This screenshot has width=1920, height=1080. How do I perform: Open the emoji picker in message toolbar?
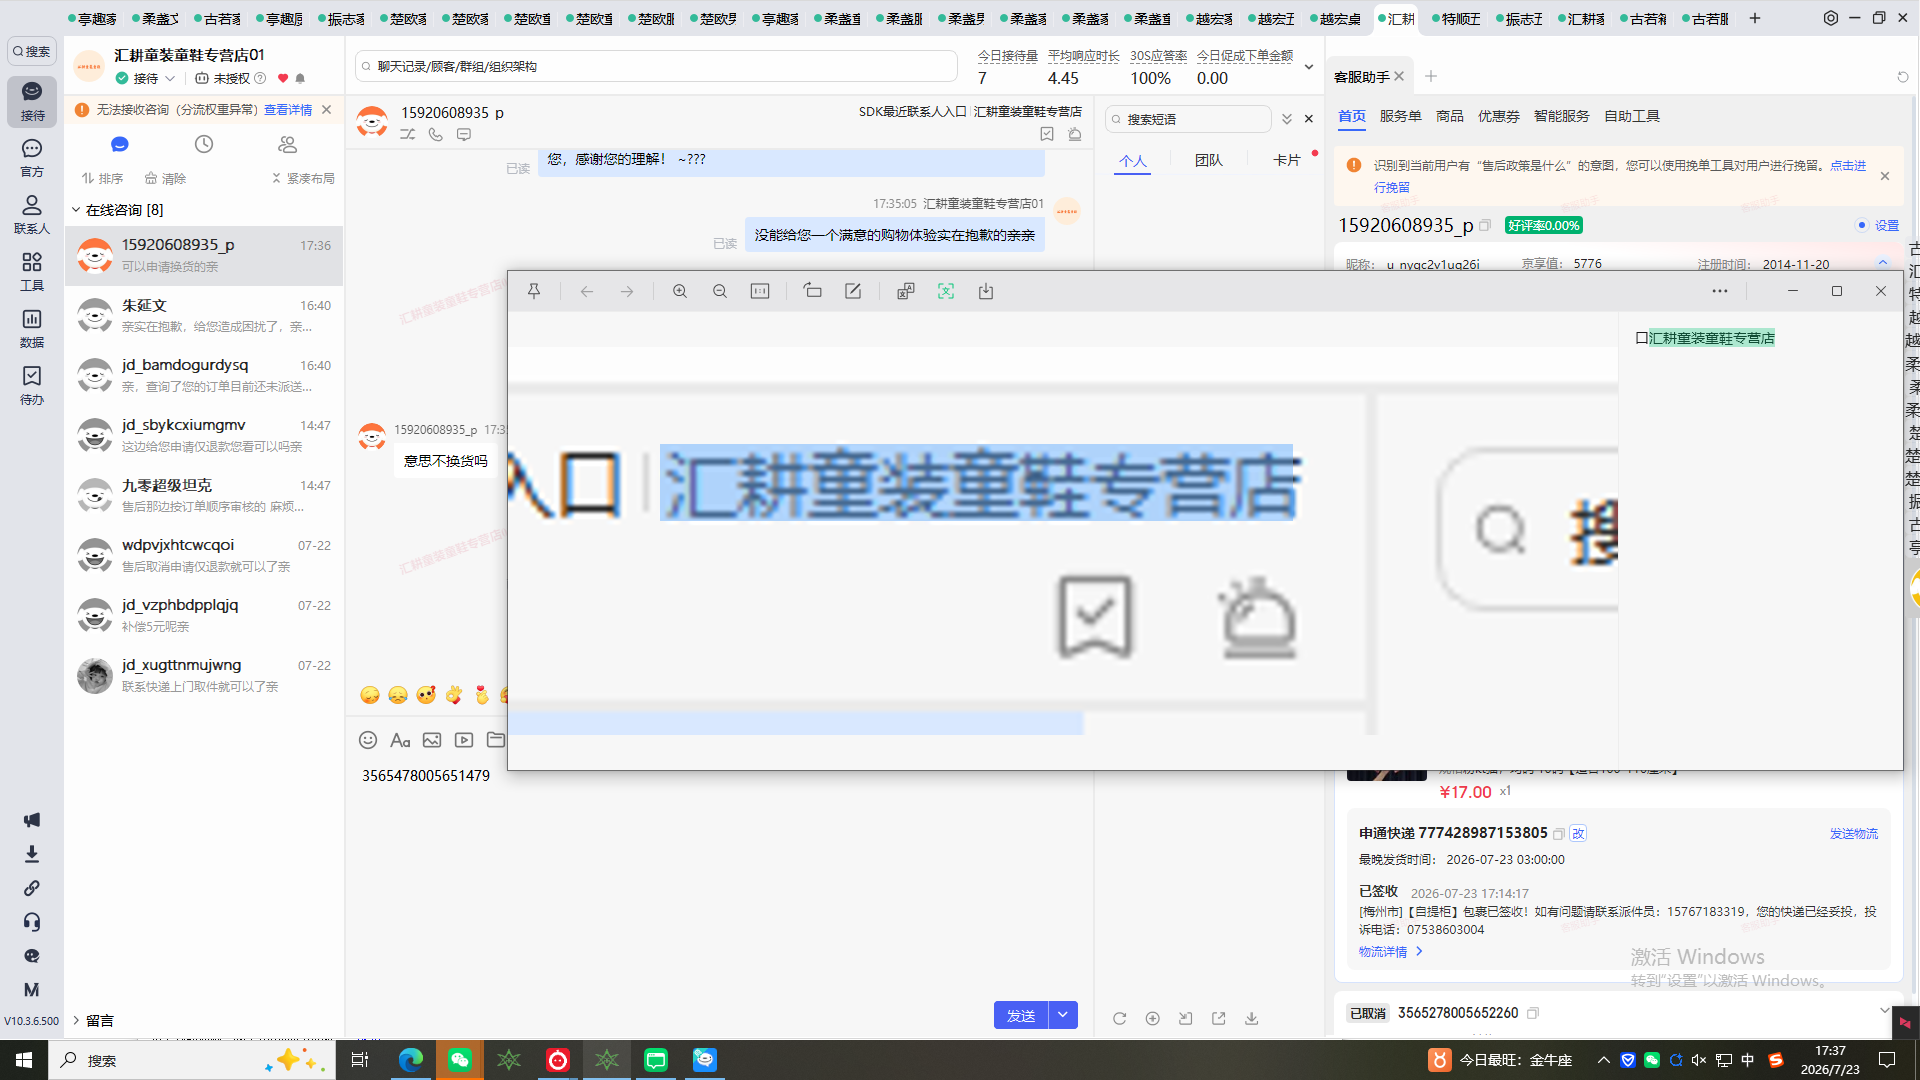(368, 740)
